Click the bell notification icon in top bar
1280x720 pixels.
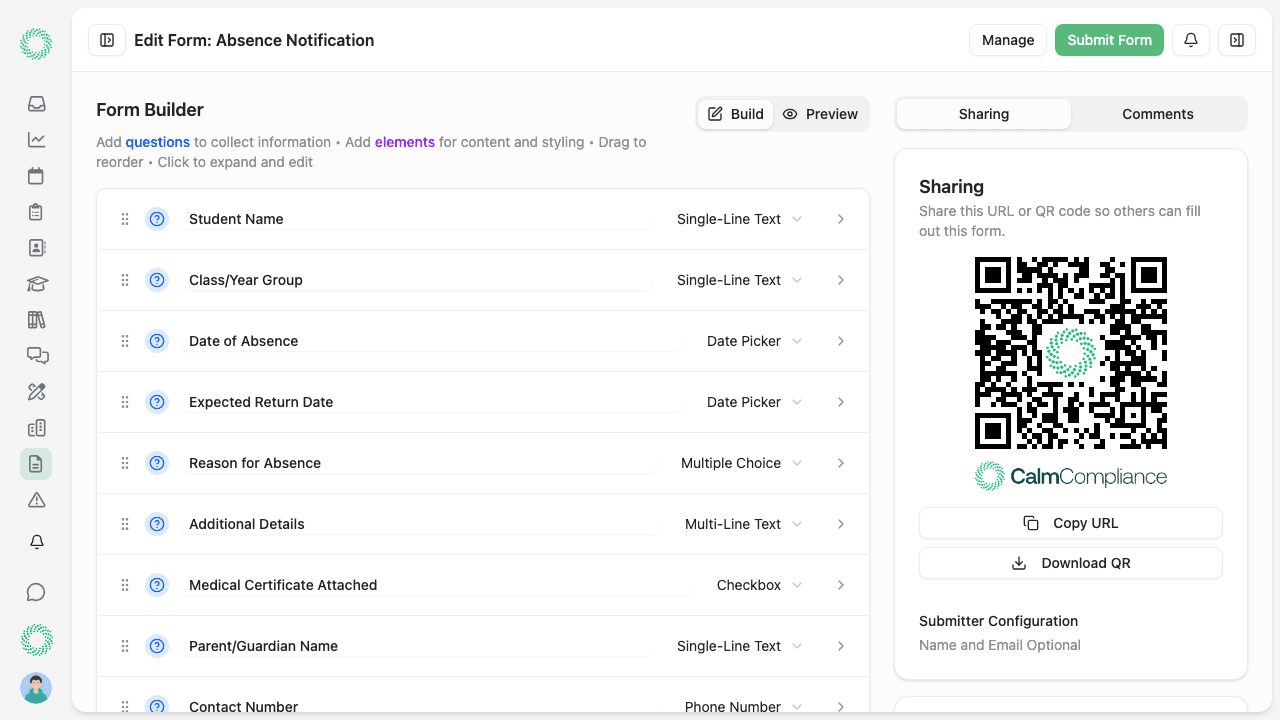coord(1190,40)
